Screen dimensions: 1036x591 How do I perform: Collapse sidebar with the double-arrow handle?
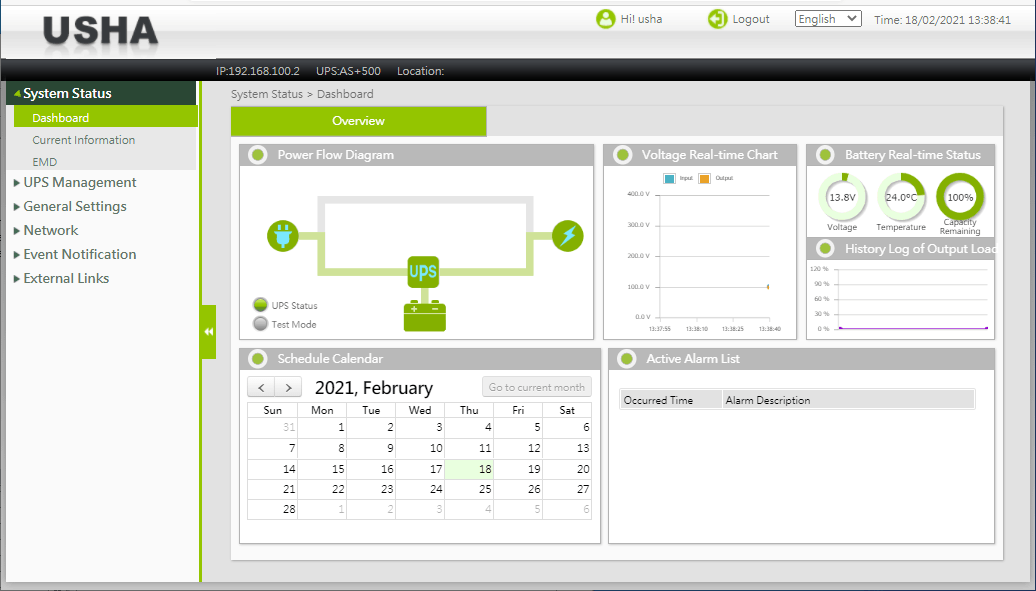[x=208, y=332]
